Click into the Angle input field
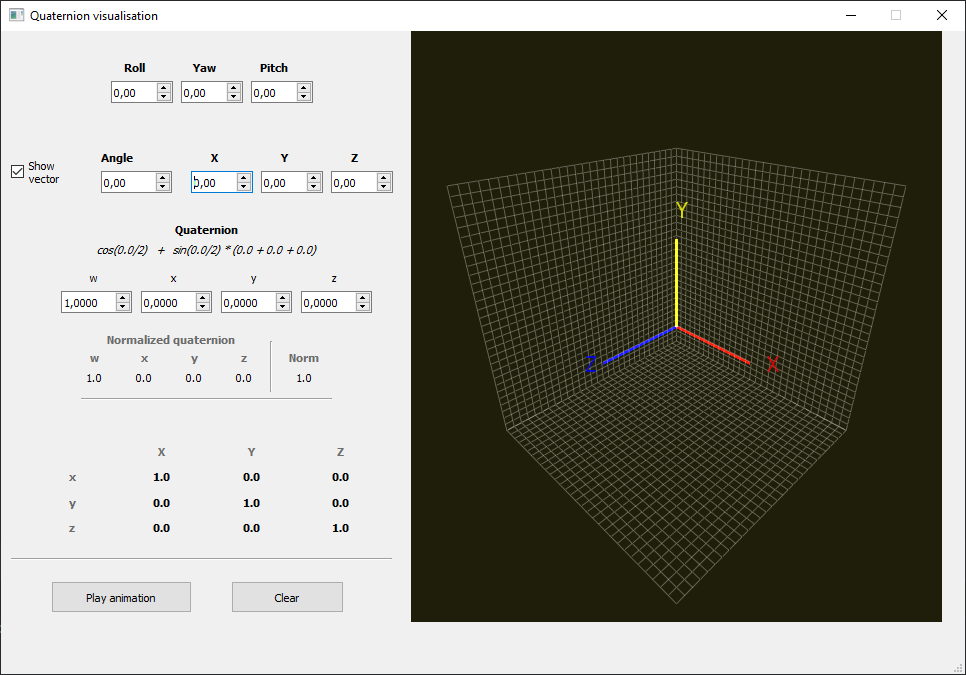Viewport: 966px width, 675px height. (x=127, y=182)
